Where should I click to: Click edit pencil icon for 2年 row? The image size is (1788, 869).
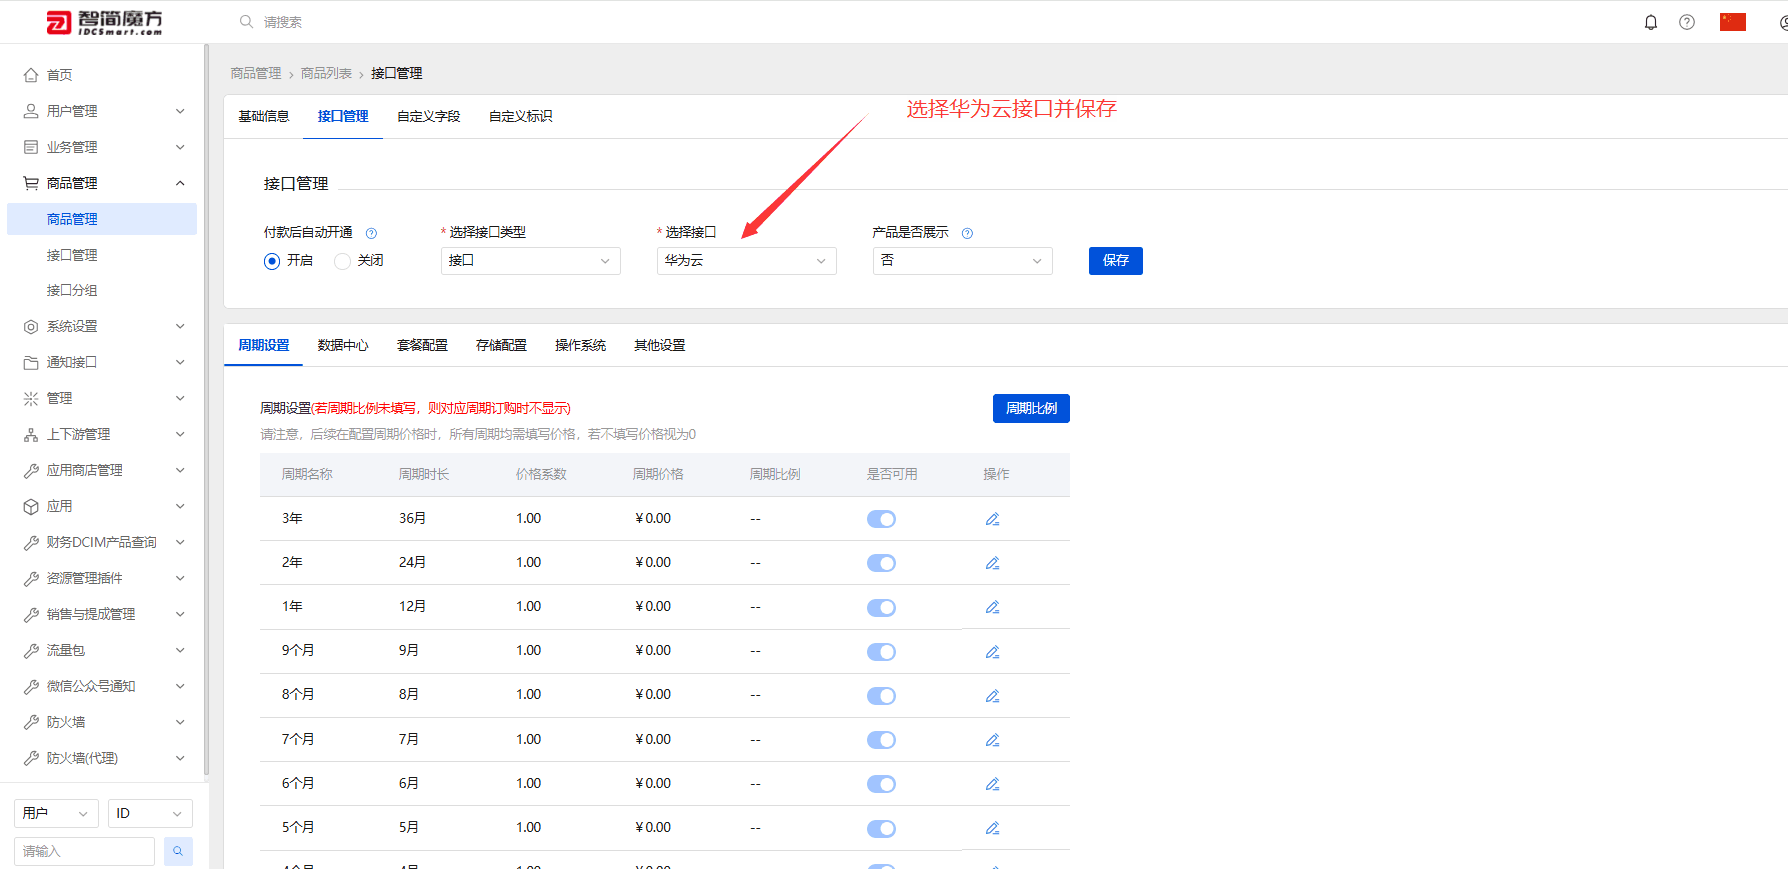(x=992, y=563)
